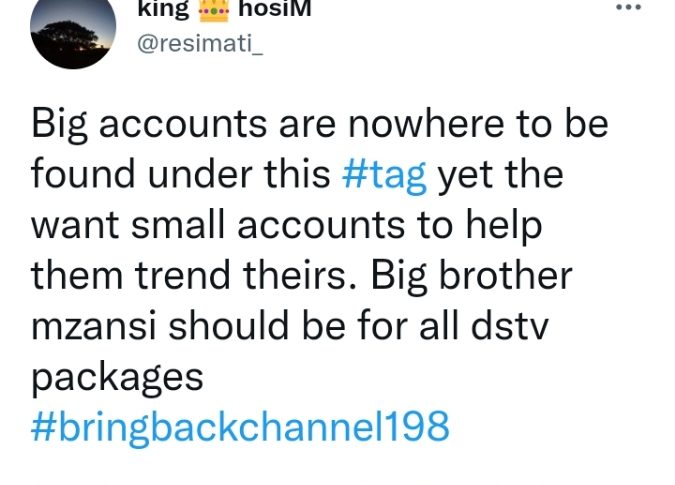This screenshot has height=485, width=675.
Task: Click 'found under this' tweet text
Action: click(181, 174)
